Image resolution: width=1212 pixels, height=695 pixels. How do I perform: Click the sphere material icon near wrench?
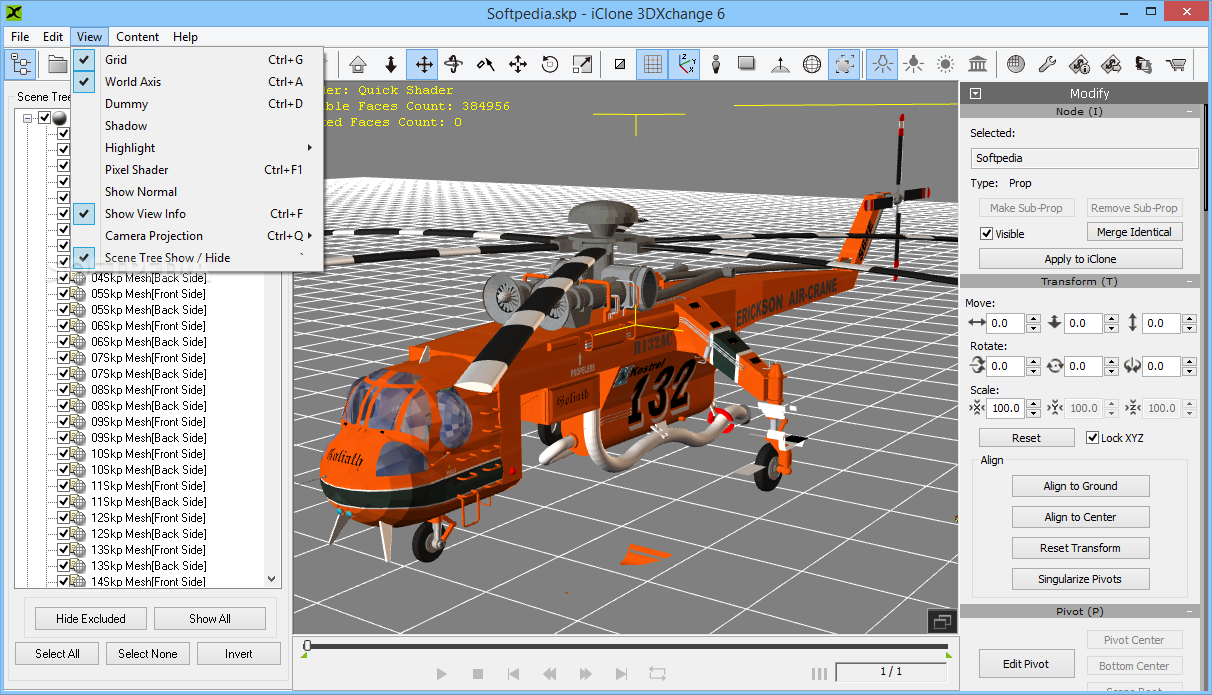point(1015,65)
